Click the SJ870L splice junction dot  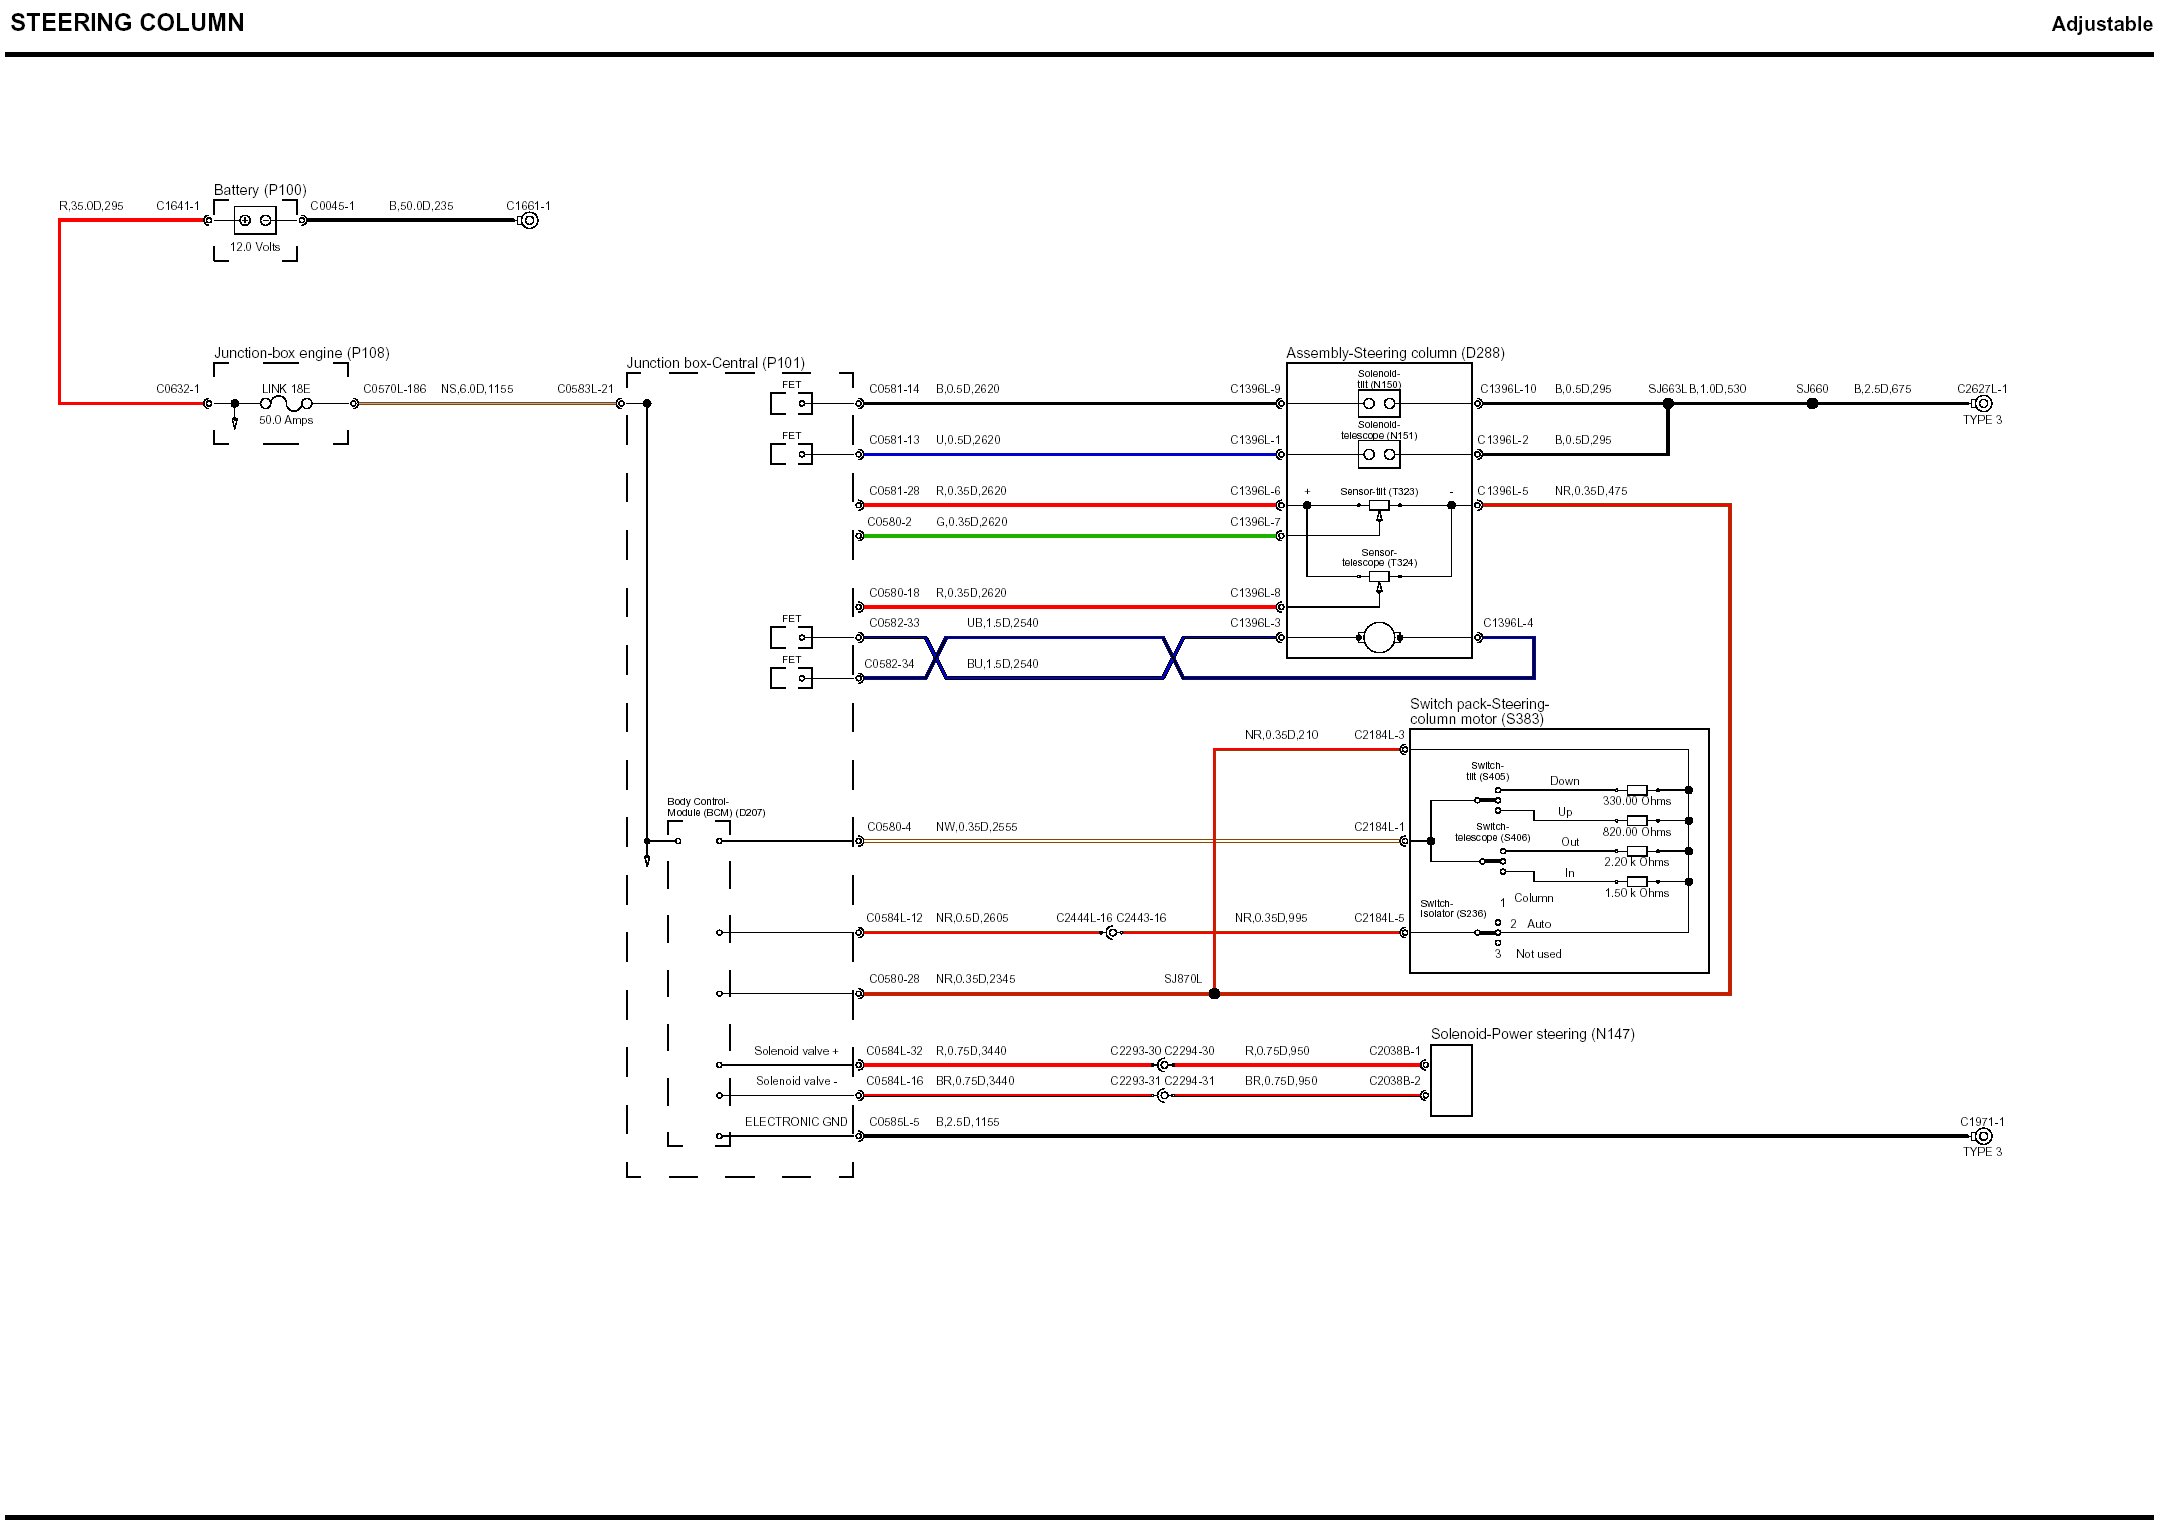pos(1214,993)
